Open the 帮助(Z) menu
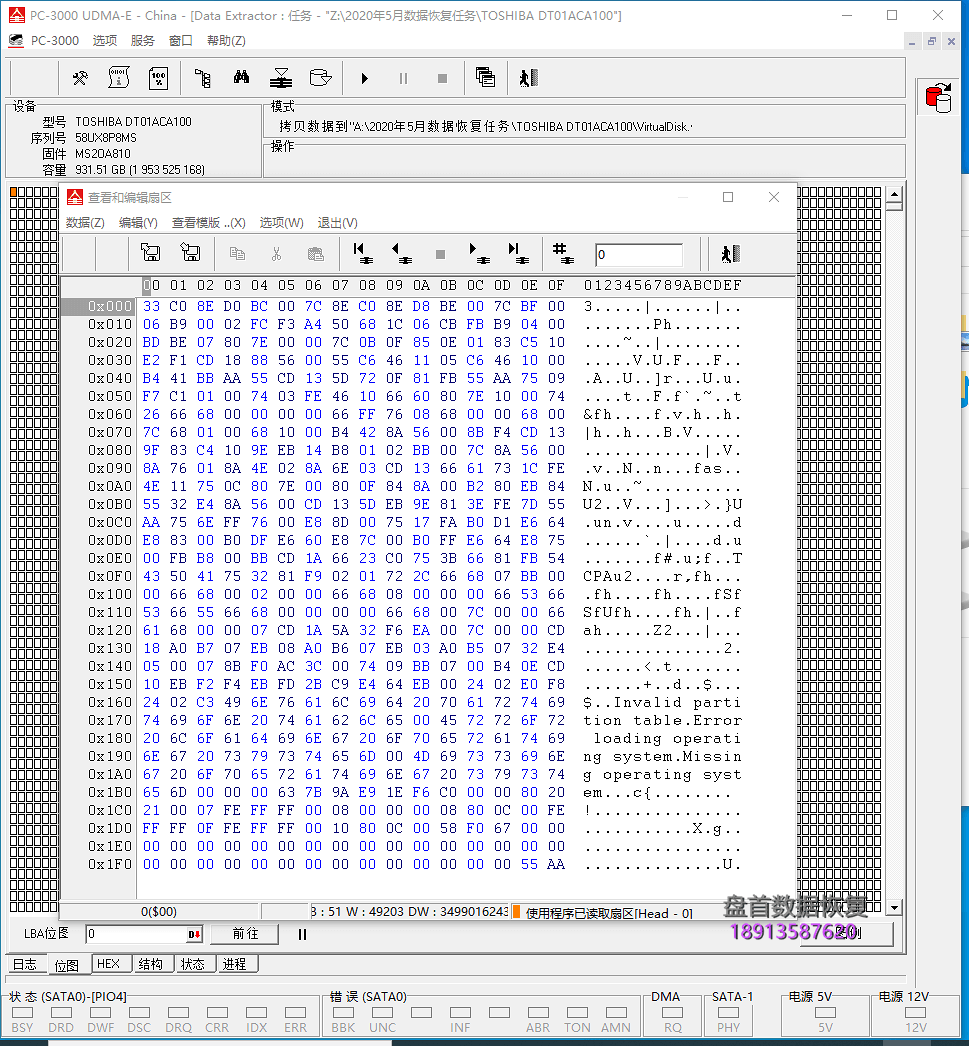 pyautogui.click(x=226, y=41)
